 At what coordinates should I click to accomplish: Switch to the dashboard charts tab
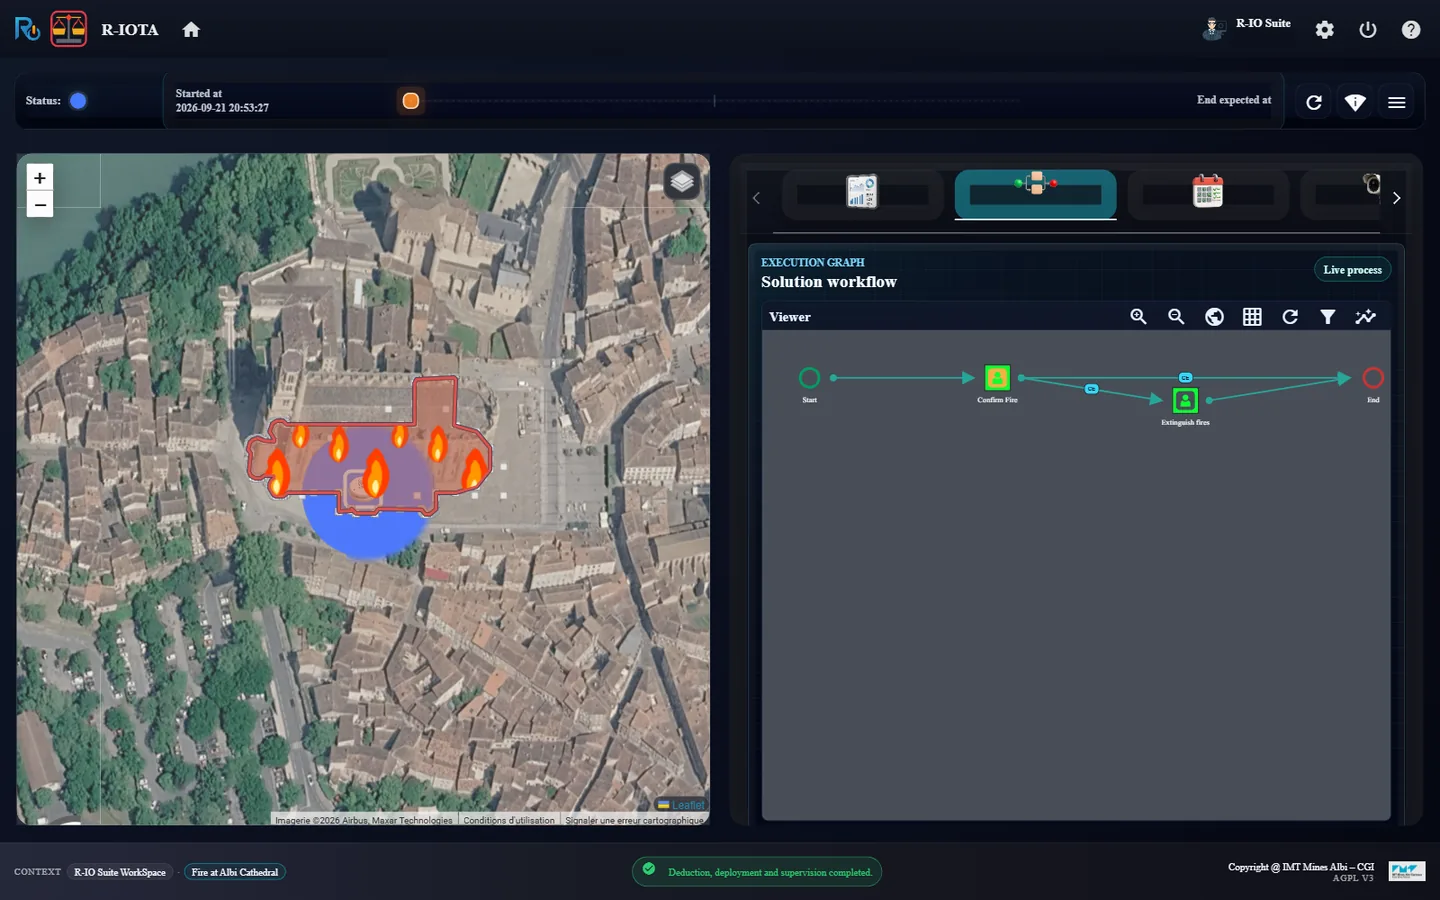coord(862,193)
